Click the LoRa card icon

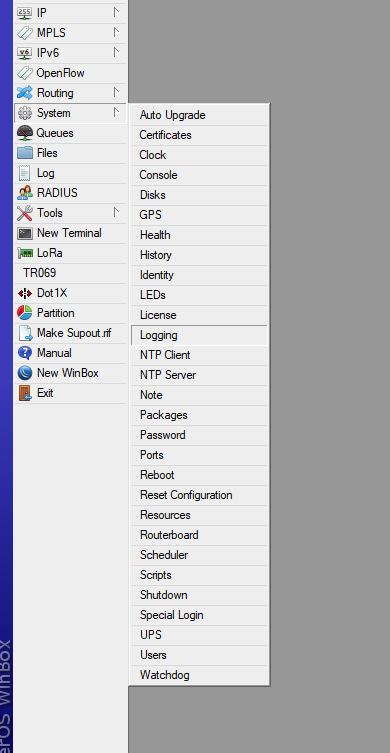(24, 253)
